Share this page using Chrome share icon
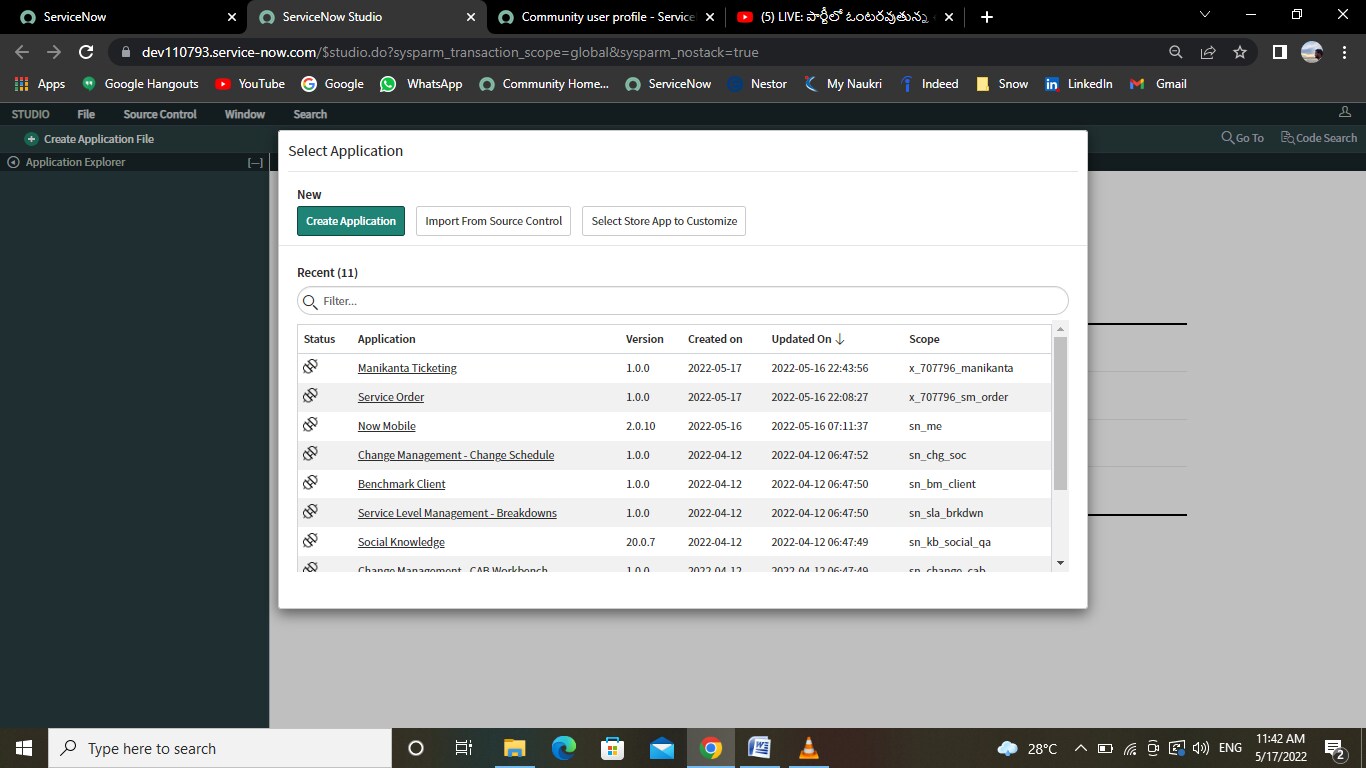1366x768 pixels. click(x=1208, y=52)
